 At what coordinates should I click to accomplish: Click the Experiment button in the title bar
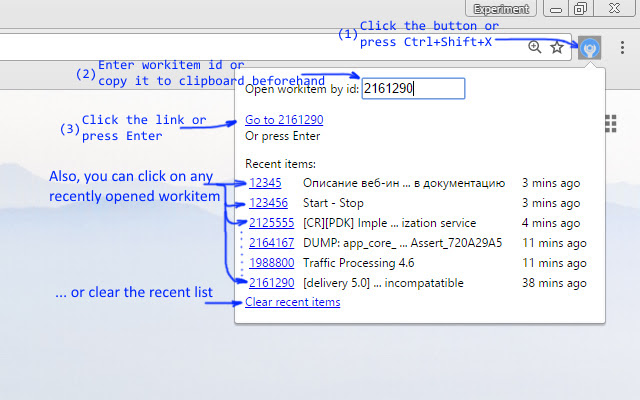click(x=501, y=9)
